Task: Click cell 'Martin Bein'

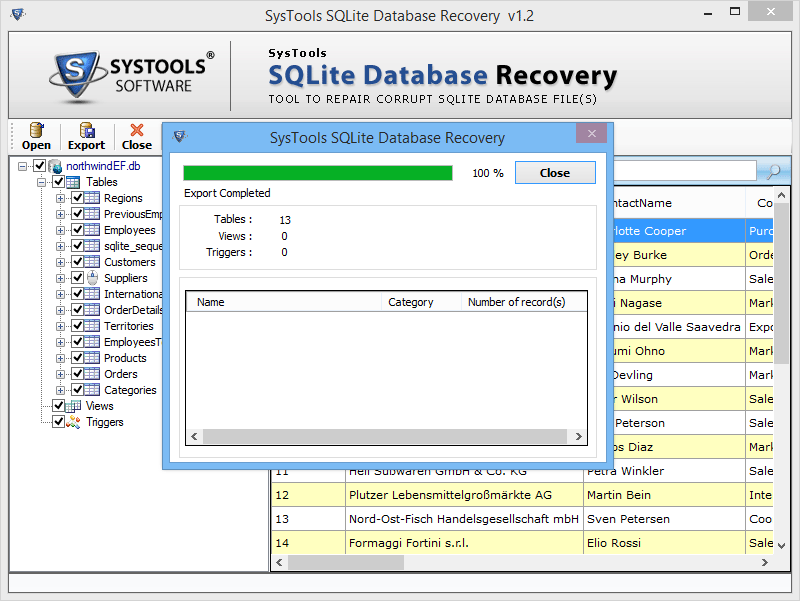Action: [664, 495]
